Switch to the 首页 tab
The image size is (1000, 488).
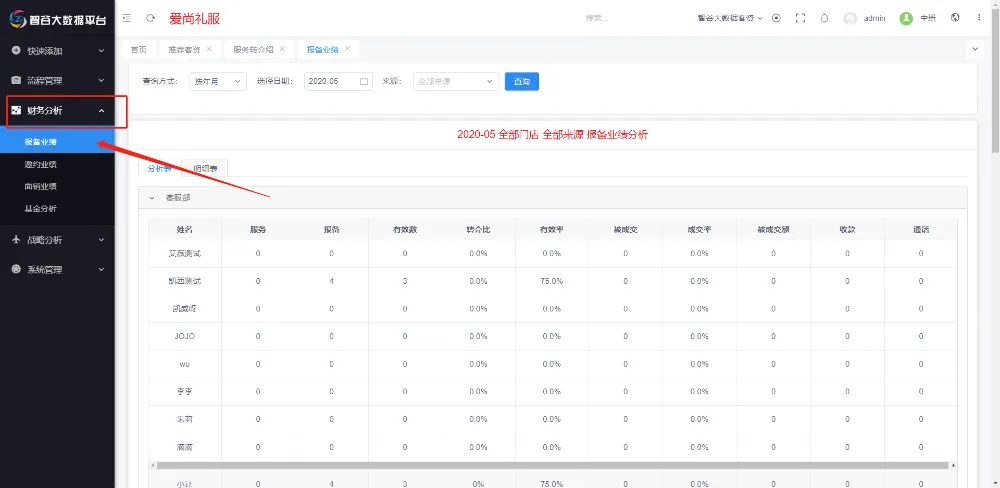click(138, 48)
